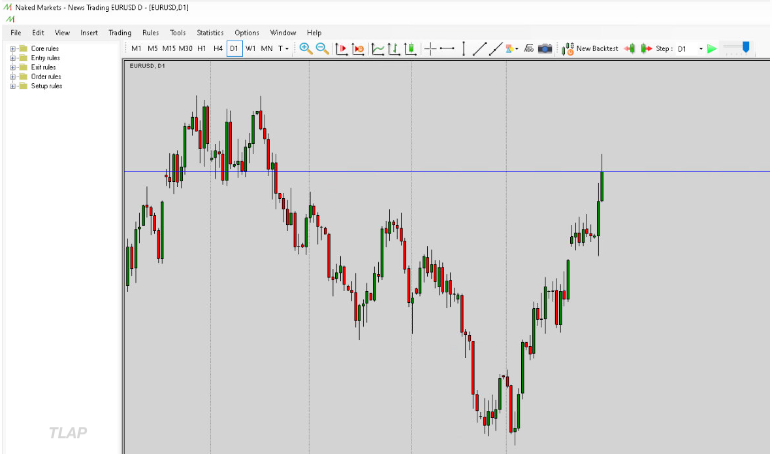Select the M1 timeframe
The width and height of the screenshot is (772, 456).
pos(136,48)
